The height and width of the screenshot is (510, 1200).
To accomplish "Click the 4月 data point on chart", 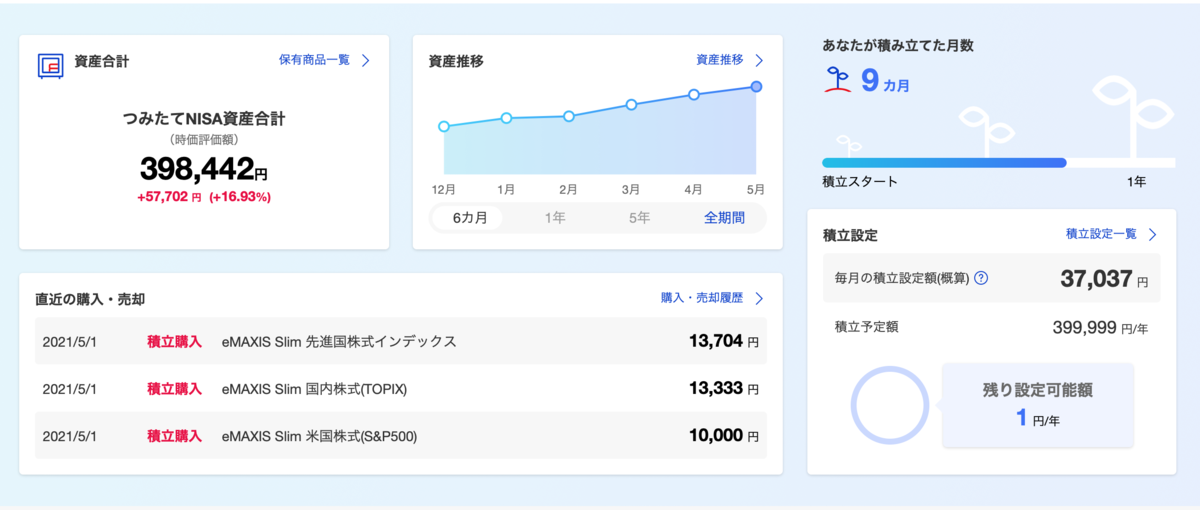I will [x=694, y=95].
